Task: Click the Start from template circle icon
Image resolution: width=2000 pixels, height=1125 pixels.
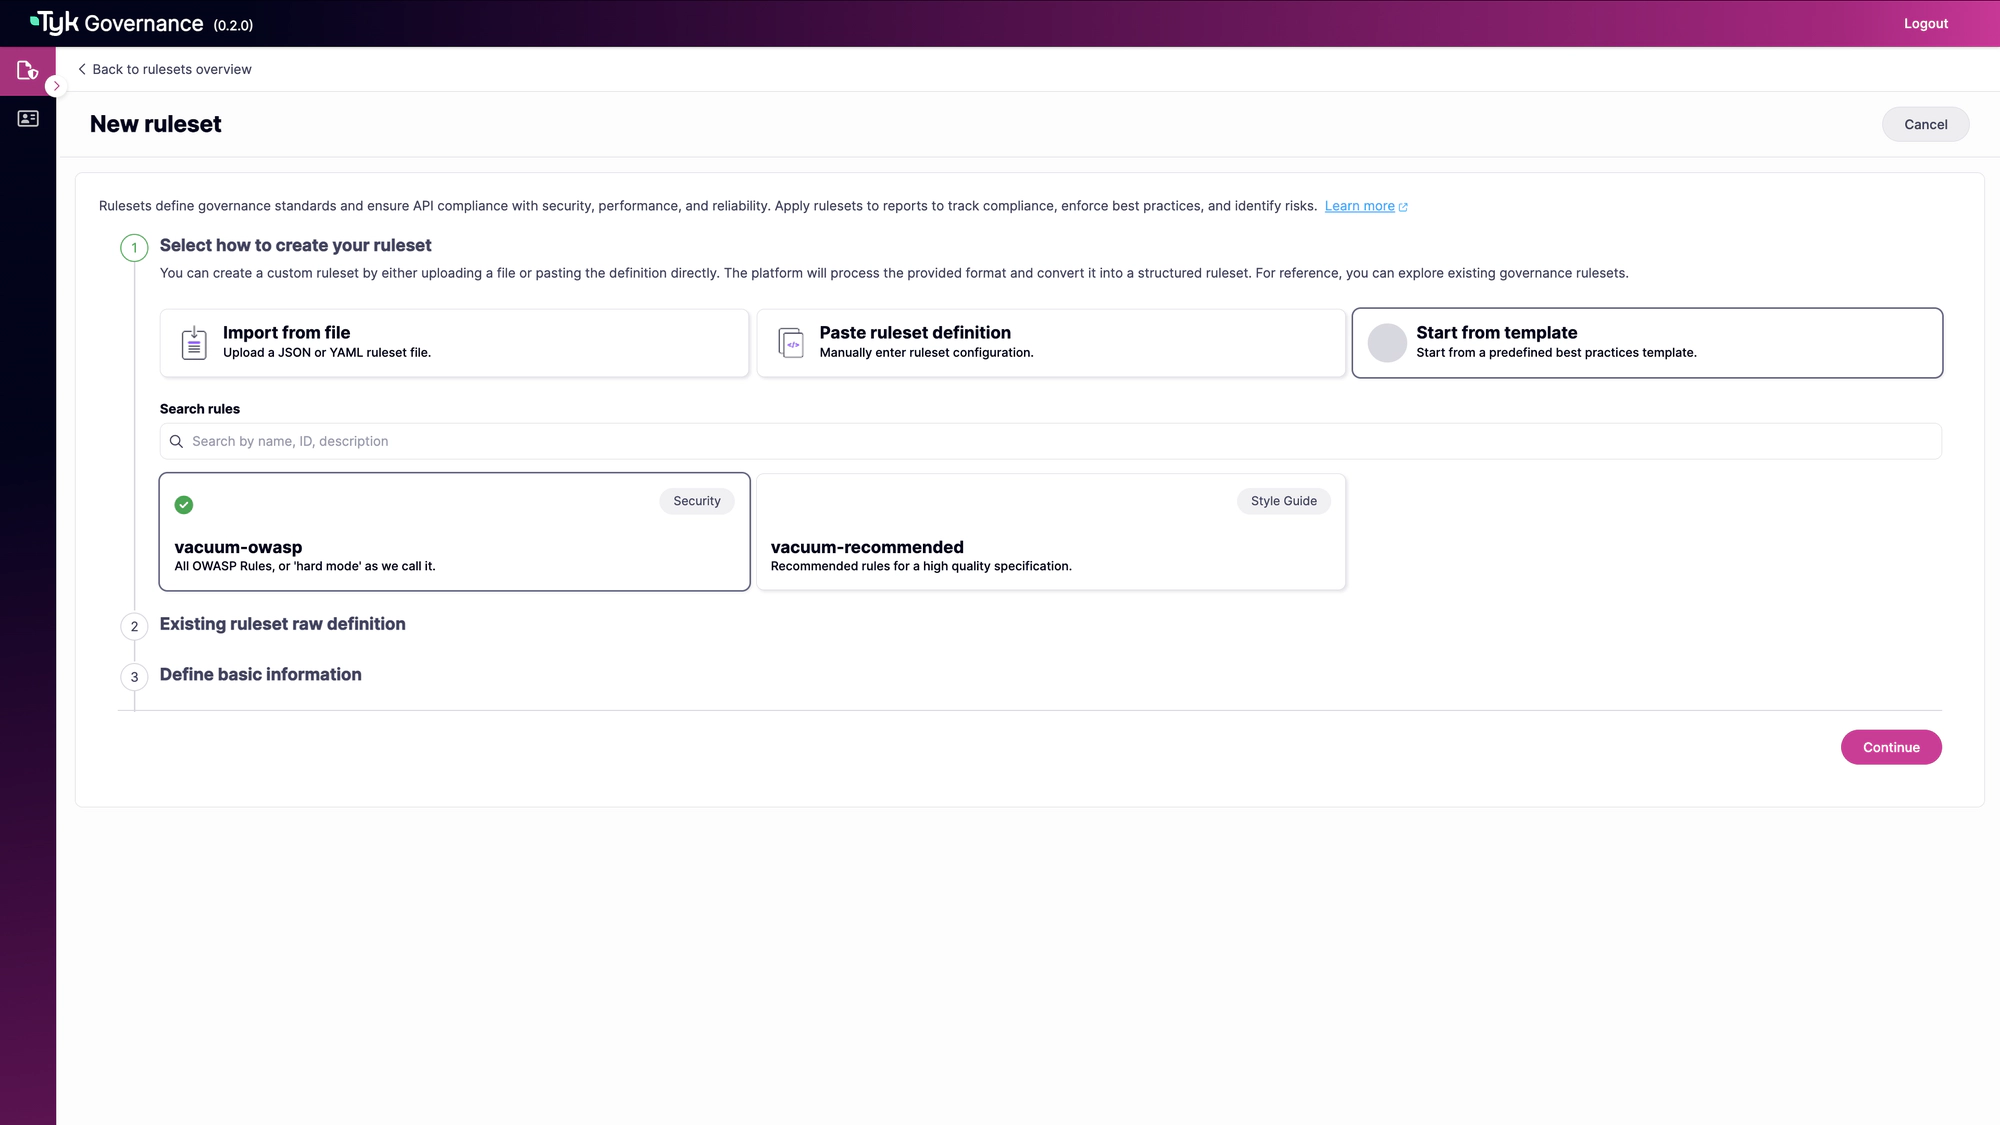Action: pyautogui.click(x=1387, y=343)
